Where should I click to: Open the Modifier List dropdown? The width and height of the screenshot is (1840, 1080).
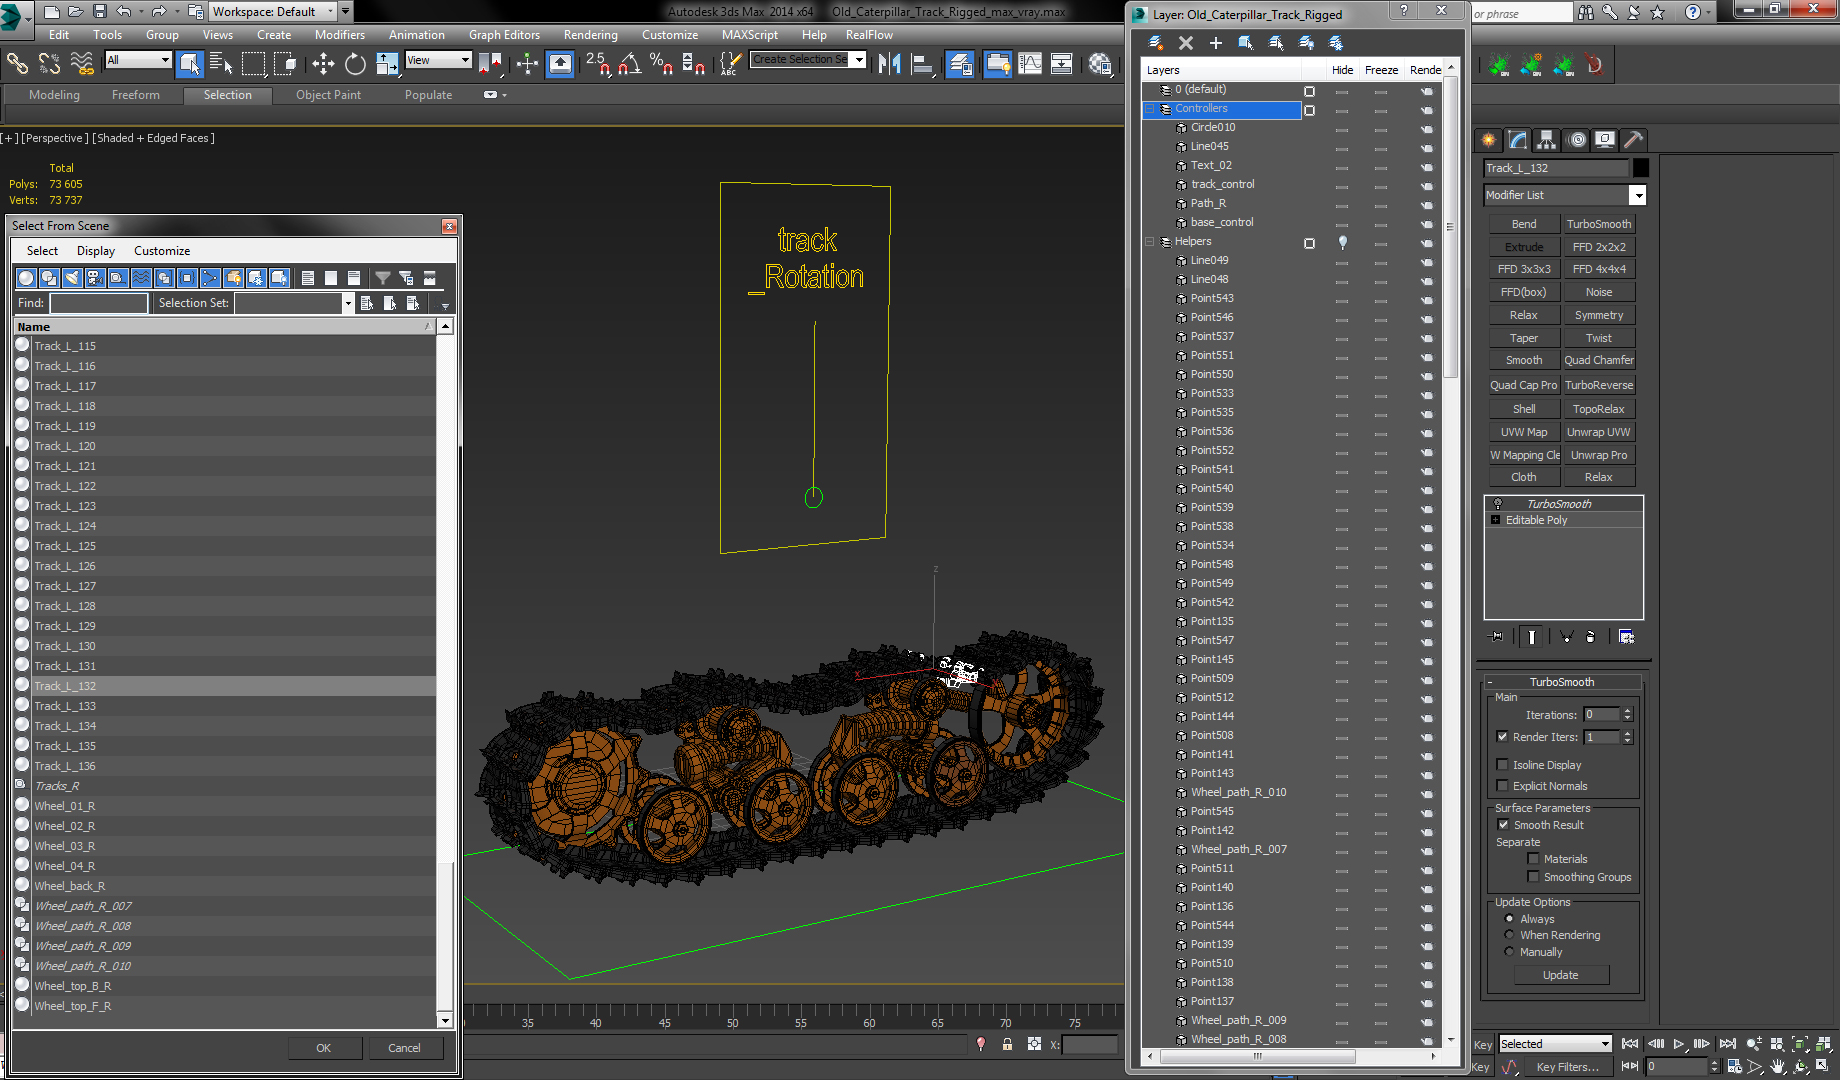(x=1637, y=195)
